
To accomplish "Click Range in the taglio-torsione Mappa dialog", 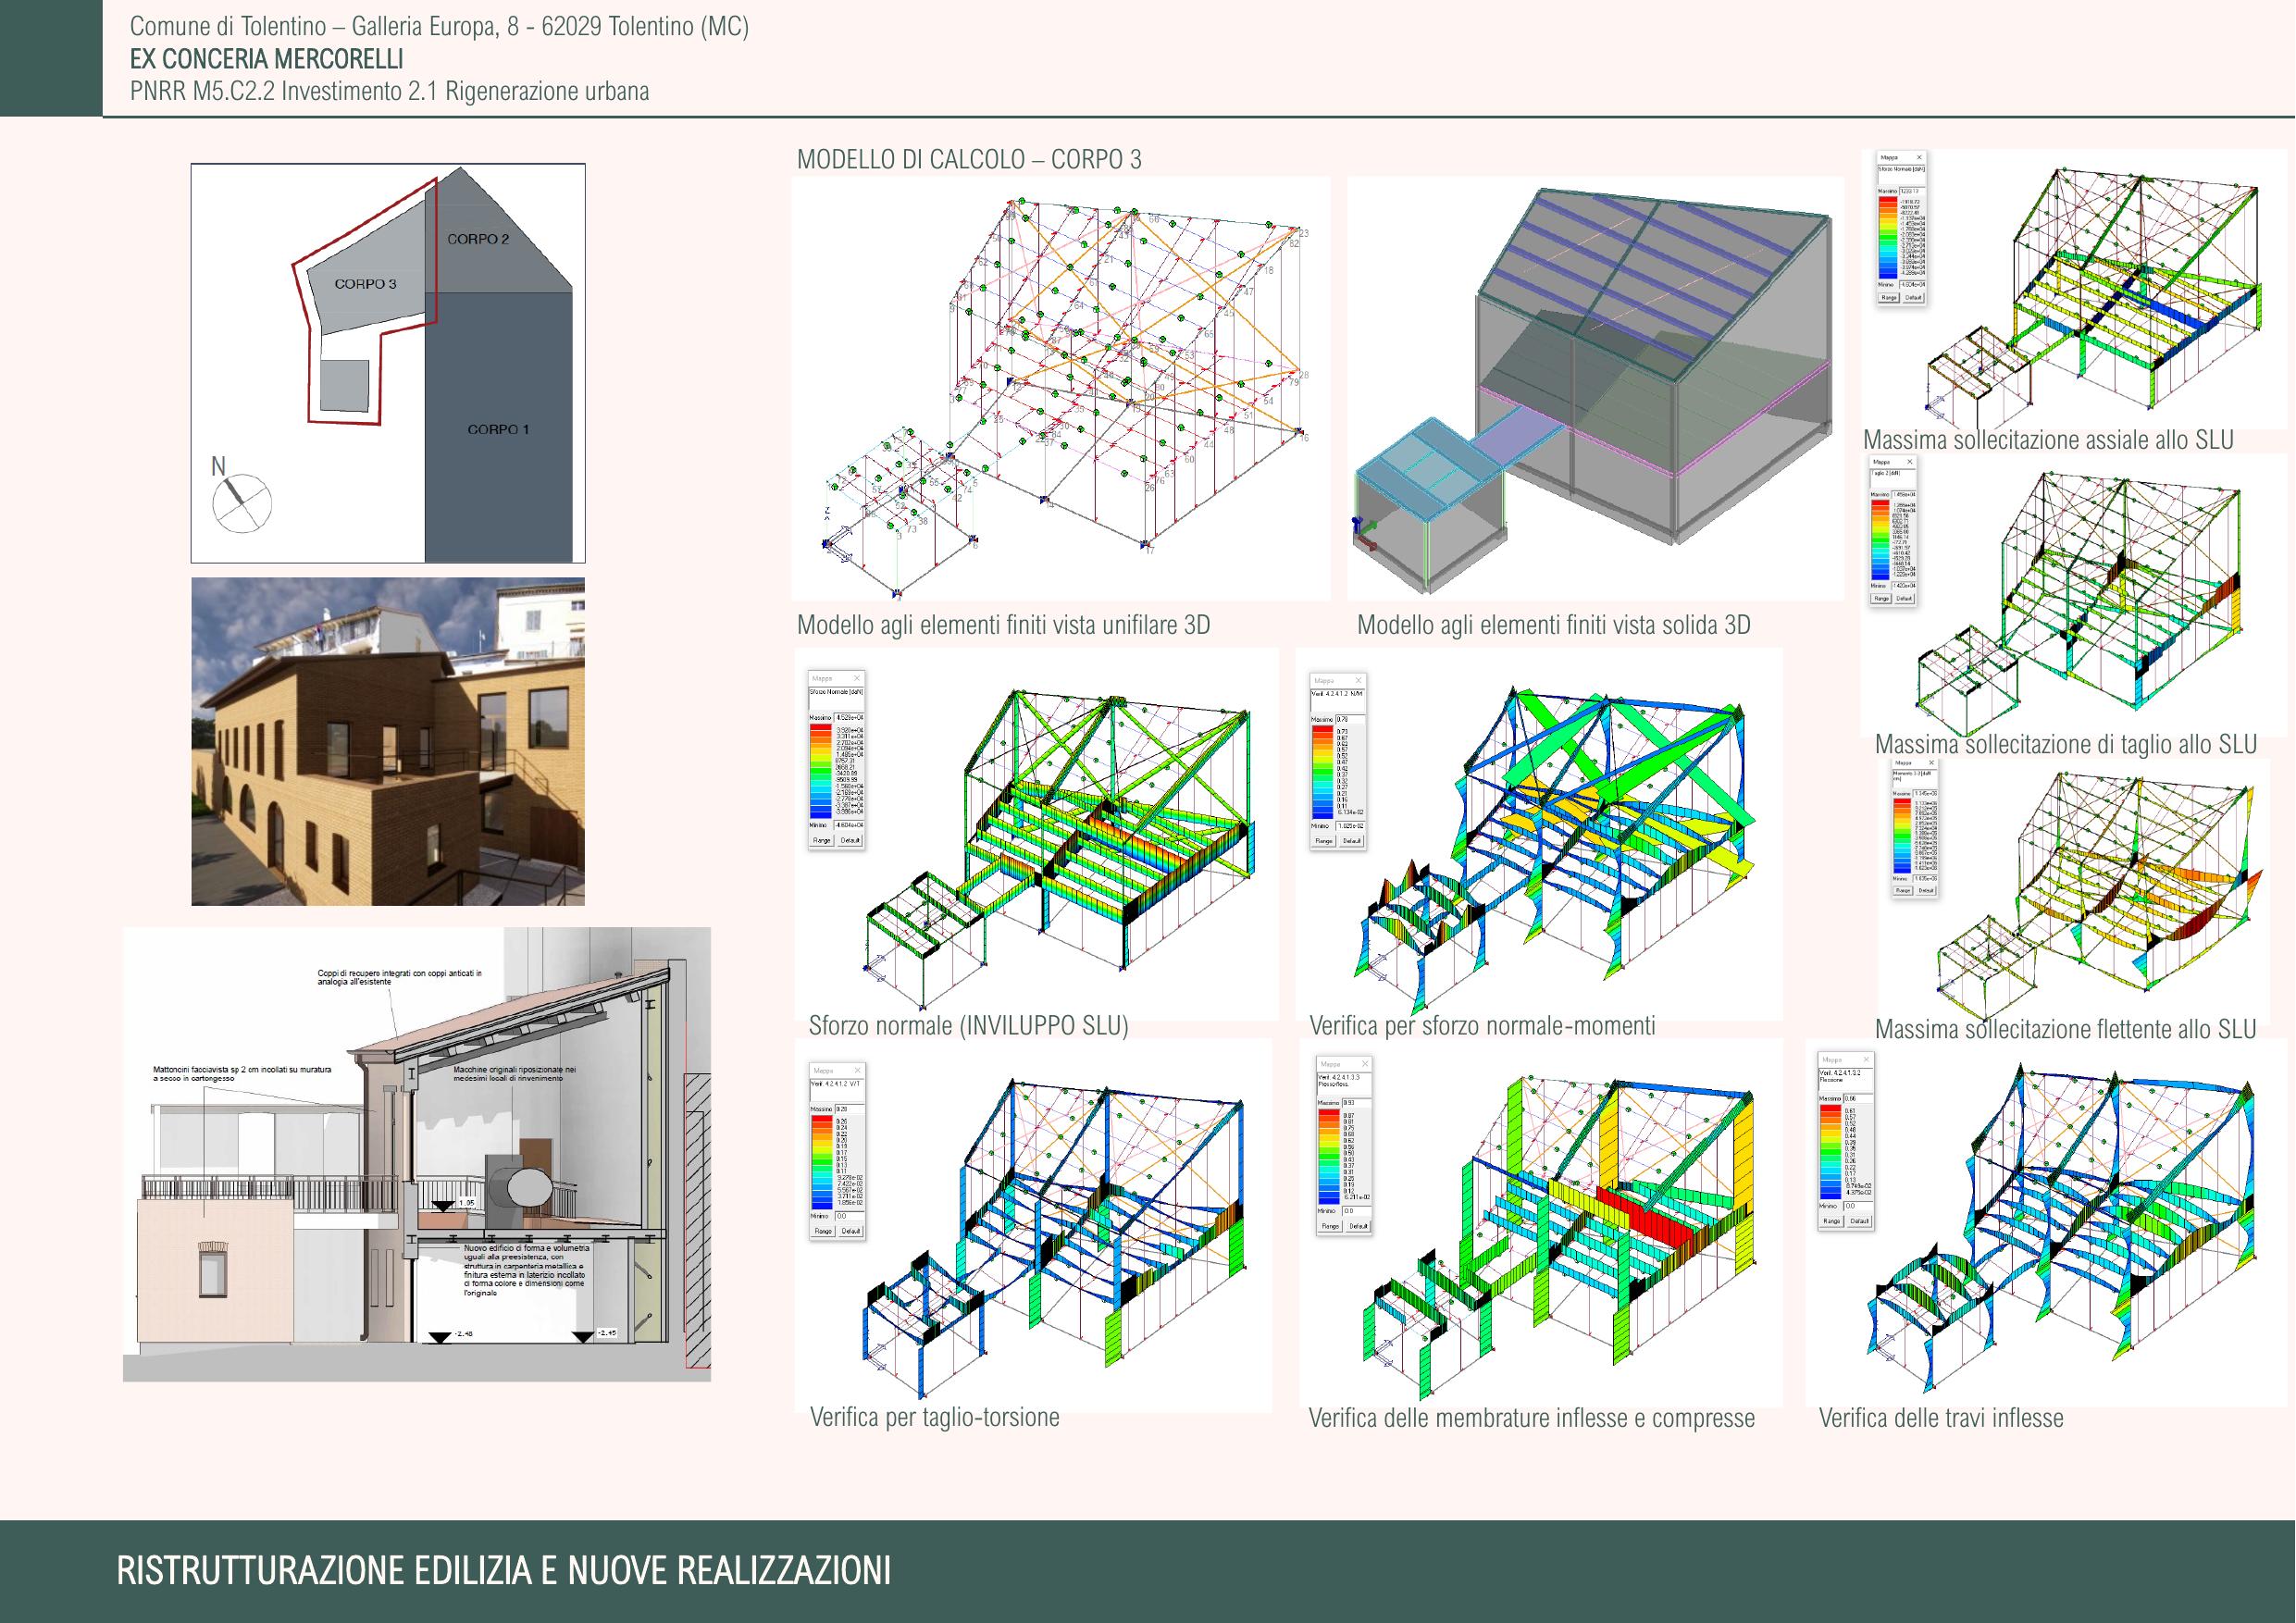I will click(823, 1231).
